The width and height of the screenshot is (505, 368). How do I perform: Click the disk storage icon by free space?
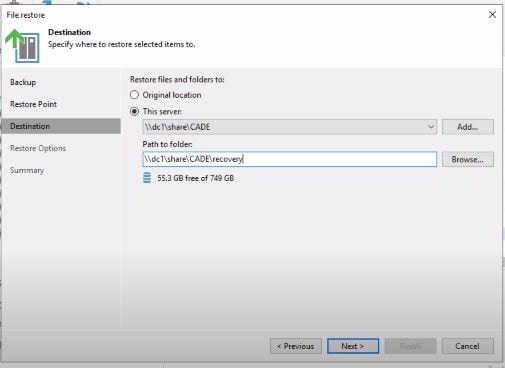tap(147, 178)
